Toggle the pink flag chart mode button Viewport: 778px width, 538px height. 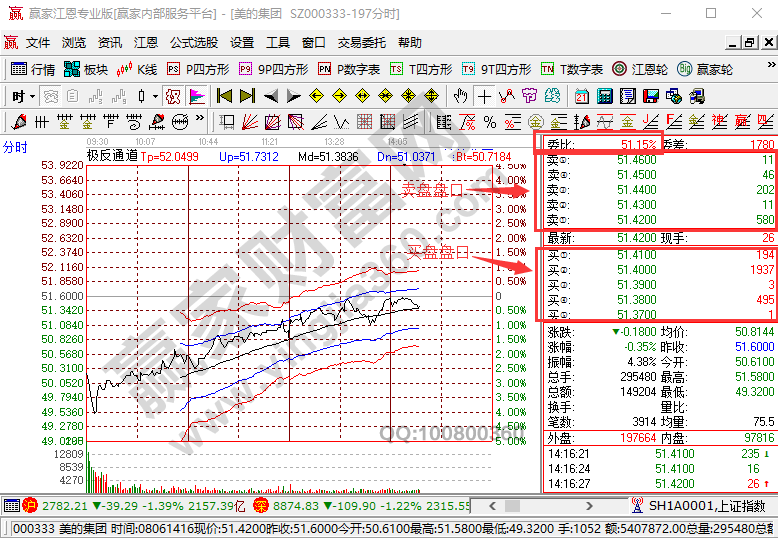pos(197,96)
